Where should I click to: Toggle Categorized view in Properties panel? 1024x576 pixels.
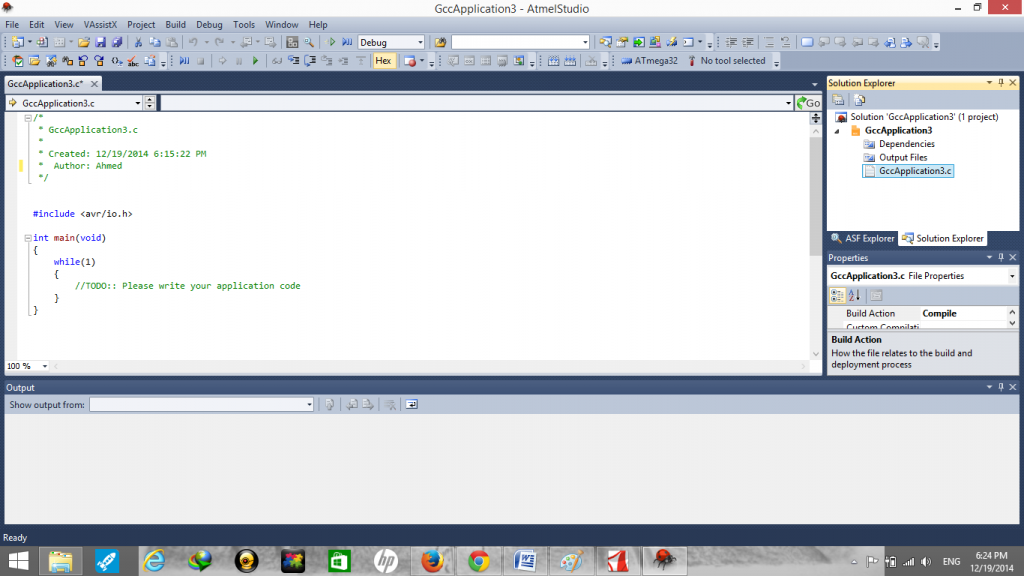pyautogui.click(x=838, y=295)
